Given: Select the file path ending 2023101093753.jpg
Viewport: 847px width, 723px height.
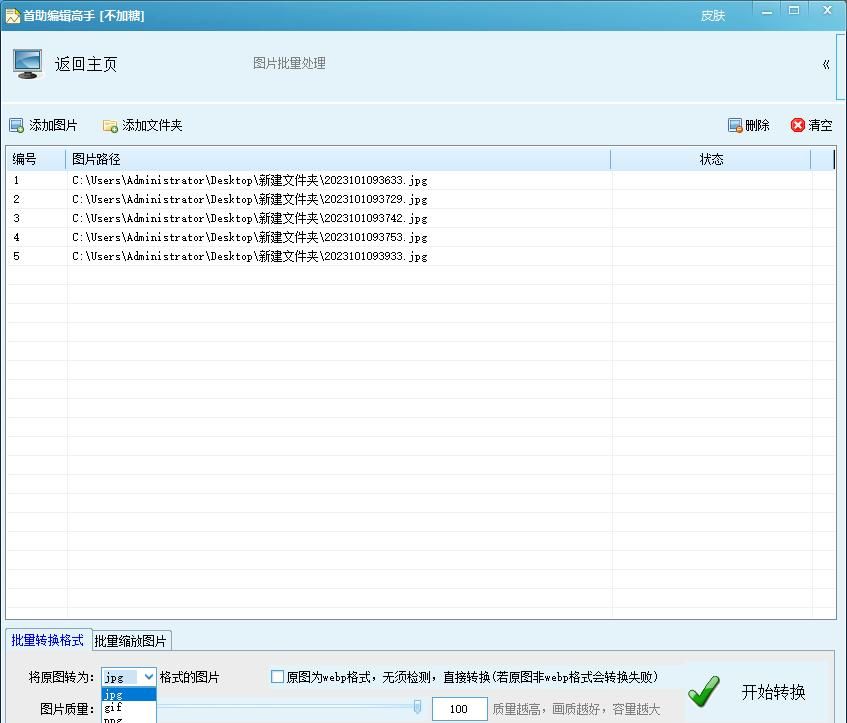Looking at the screenshot, I should (x=250, y=237).
